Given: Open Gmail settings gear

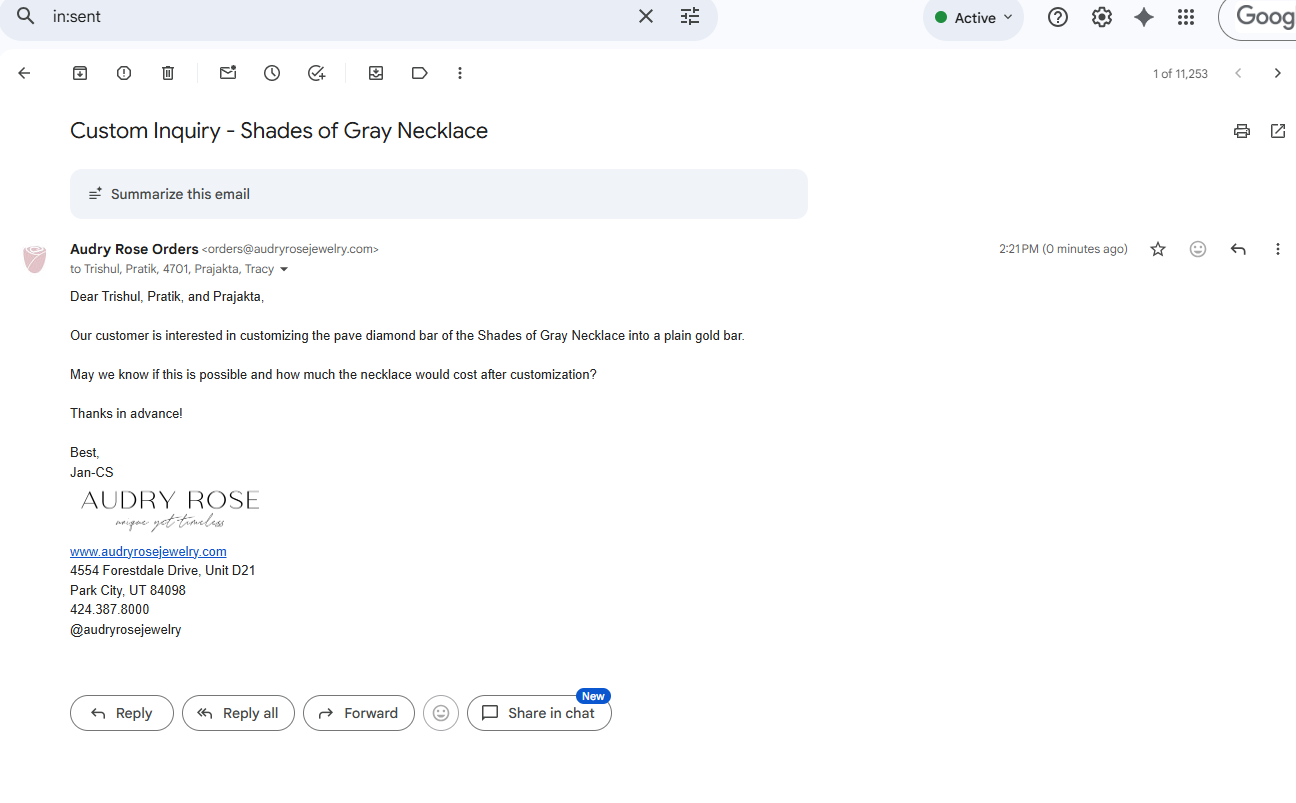Looking at the screenshot, I should [1101, 17].
